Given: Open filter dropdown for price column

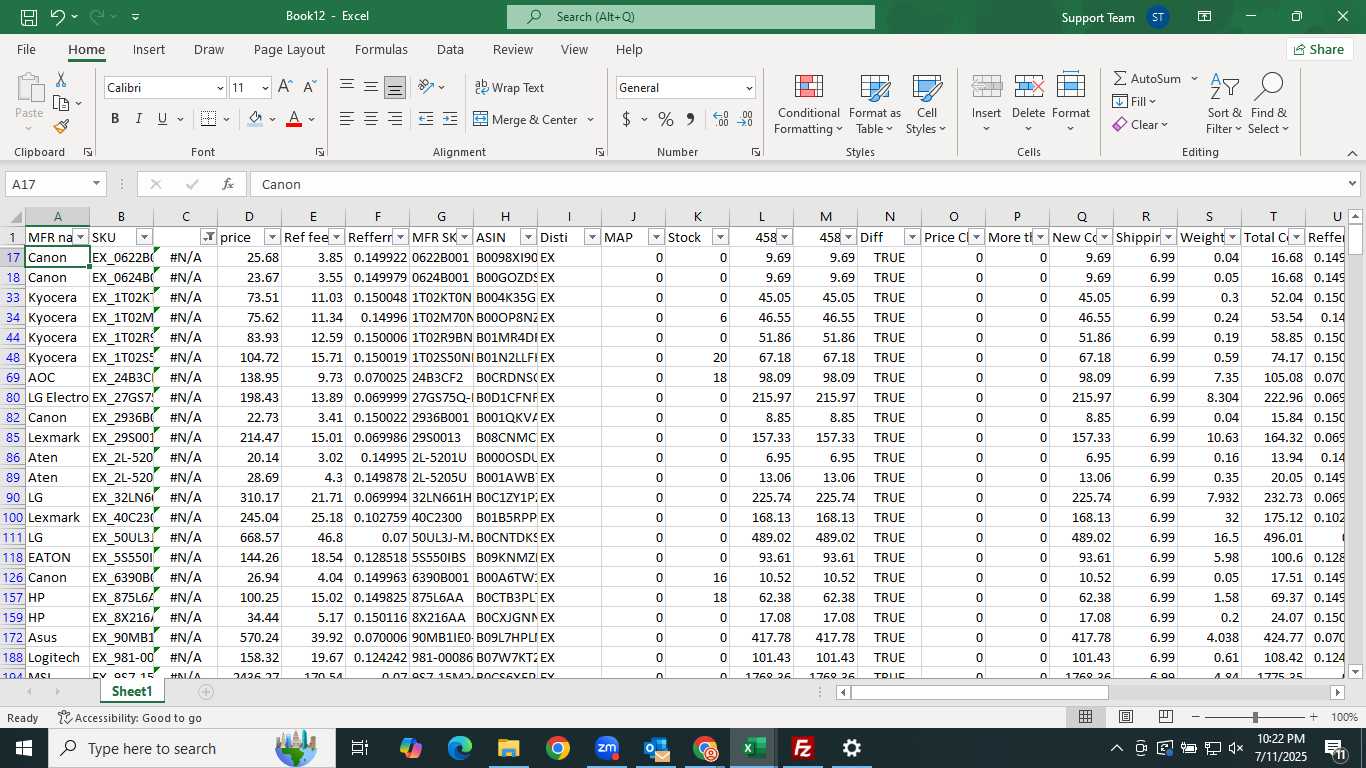Looking at the screenshot, I should (x=272, y=237).
